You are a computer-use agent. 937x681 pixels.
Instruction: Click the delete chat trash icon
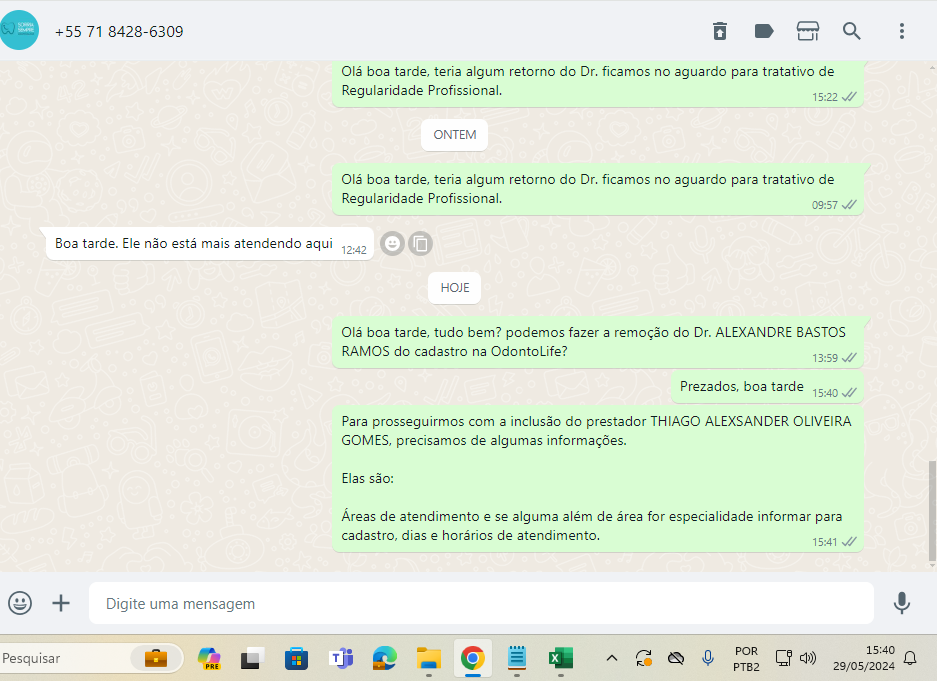pyautogui.click(x=719, y=31)
